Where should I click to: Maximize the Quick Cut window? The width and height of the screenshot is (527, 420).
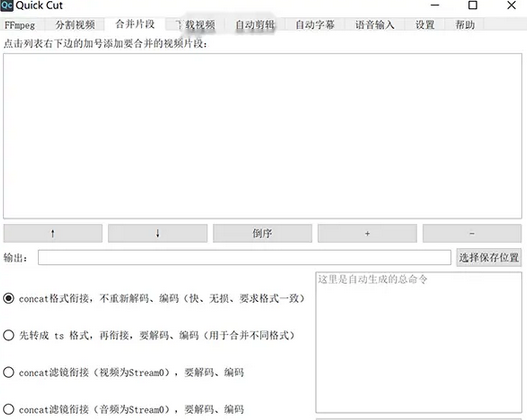pos(473,5)
